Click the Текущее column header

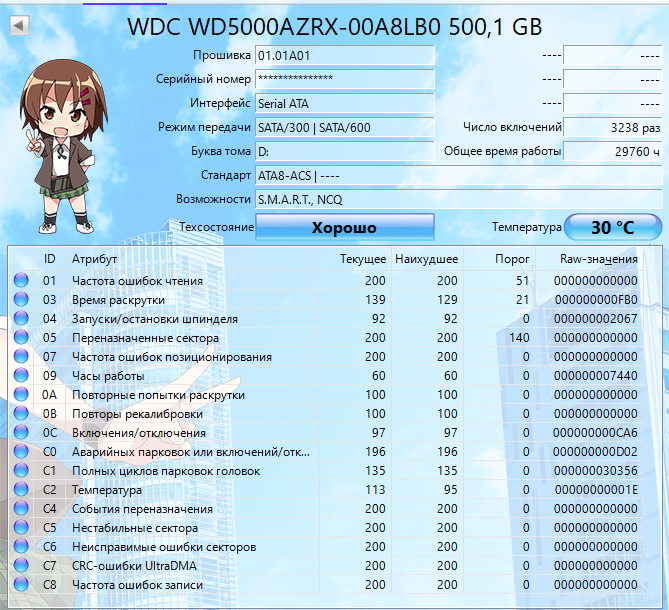355,259
